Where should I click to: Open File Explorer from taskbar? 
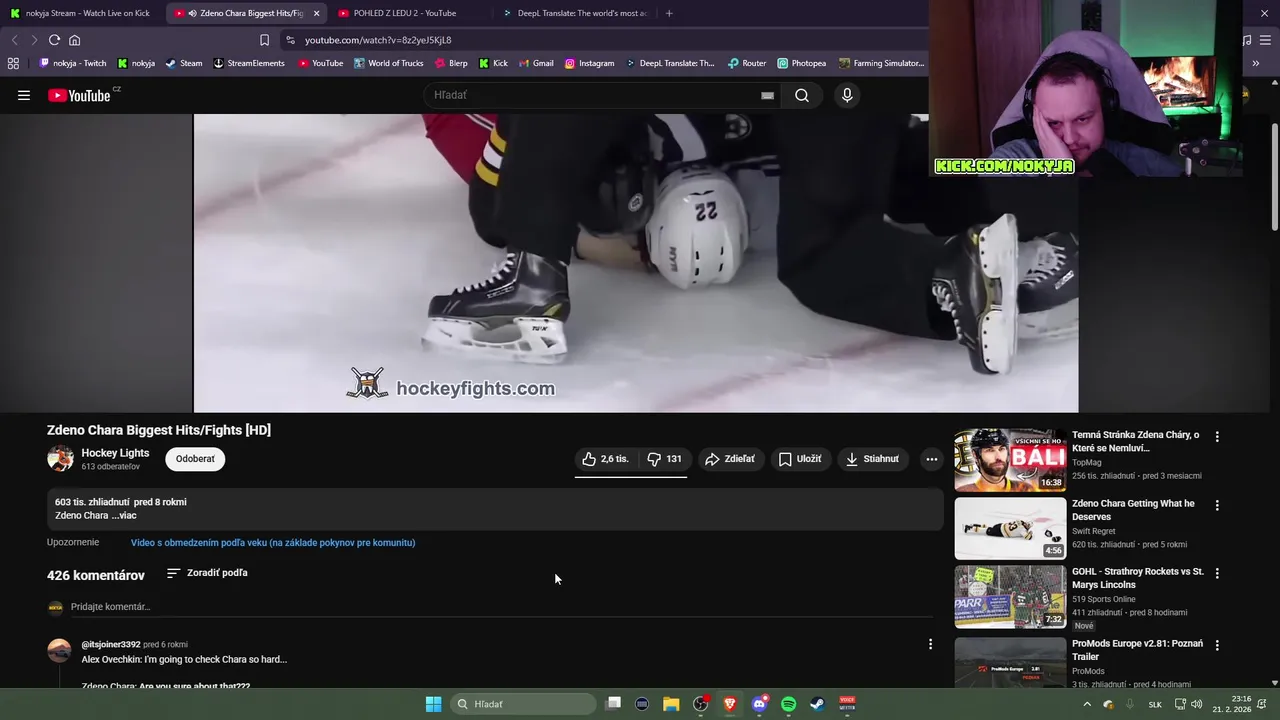click(x=671, y=704)
